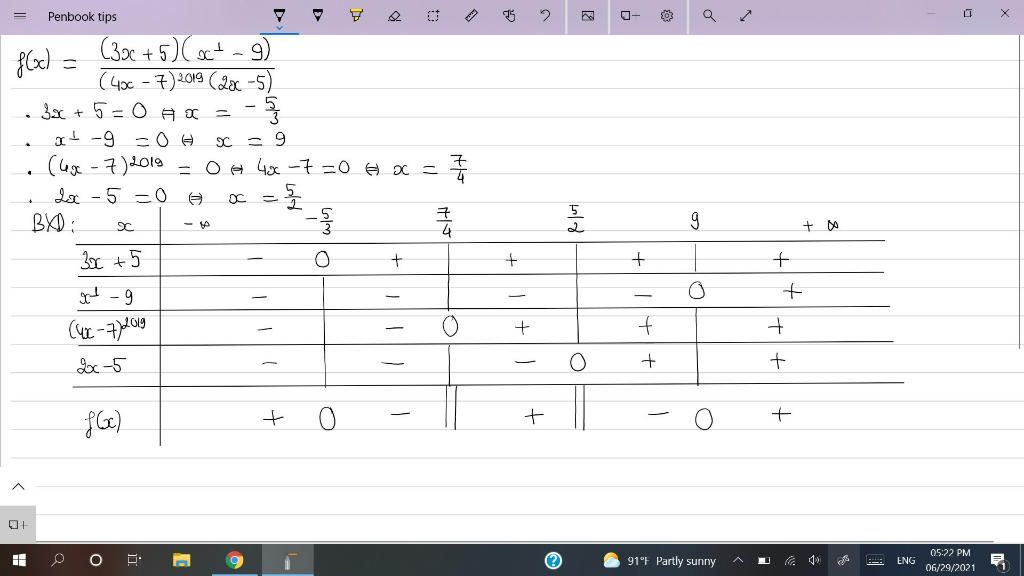Viewport: 1024px width, 576px height.
Task: Open the 91°F Partly sunny weather widget
Action: 660,560
